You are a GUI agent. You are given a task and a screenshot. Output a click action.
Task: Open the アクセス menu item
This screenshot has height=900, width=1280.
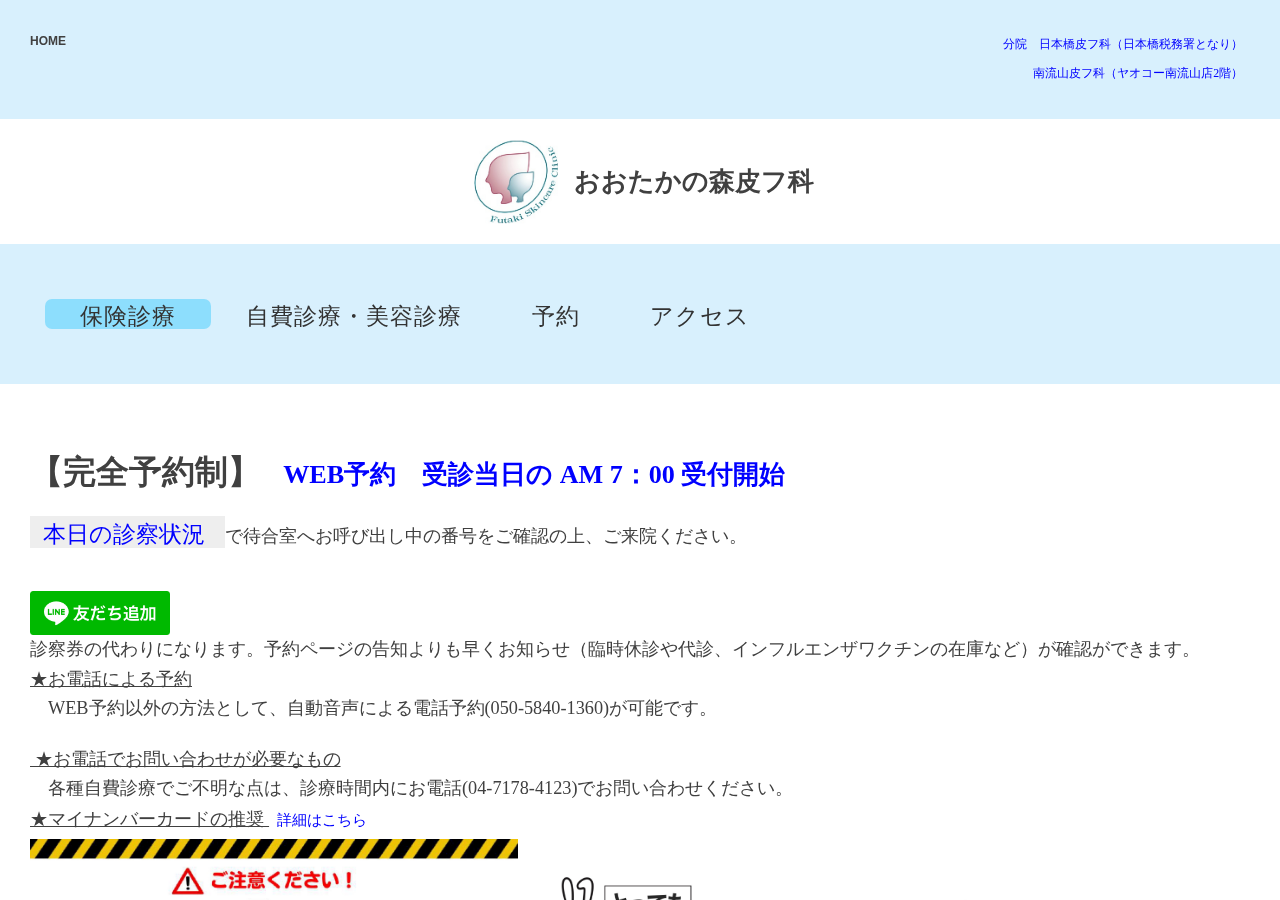click(699, 316)
